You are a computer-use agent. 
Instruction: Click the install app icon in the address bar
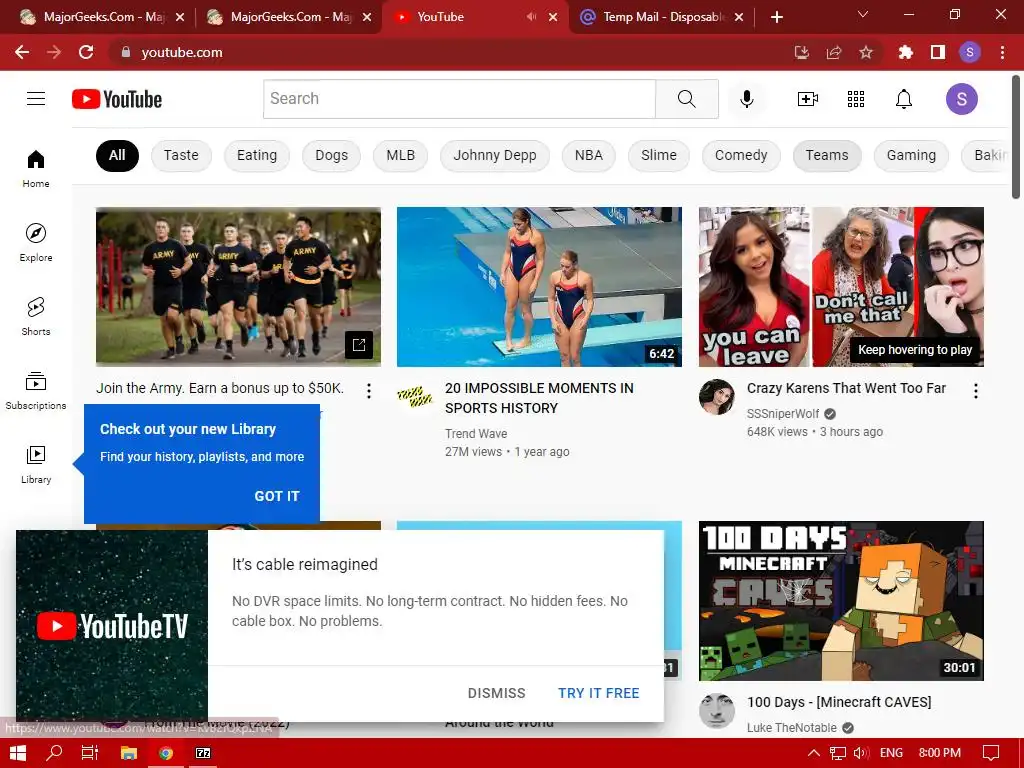pos(802,52)
